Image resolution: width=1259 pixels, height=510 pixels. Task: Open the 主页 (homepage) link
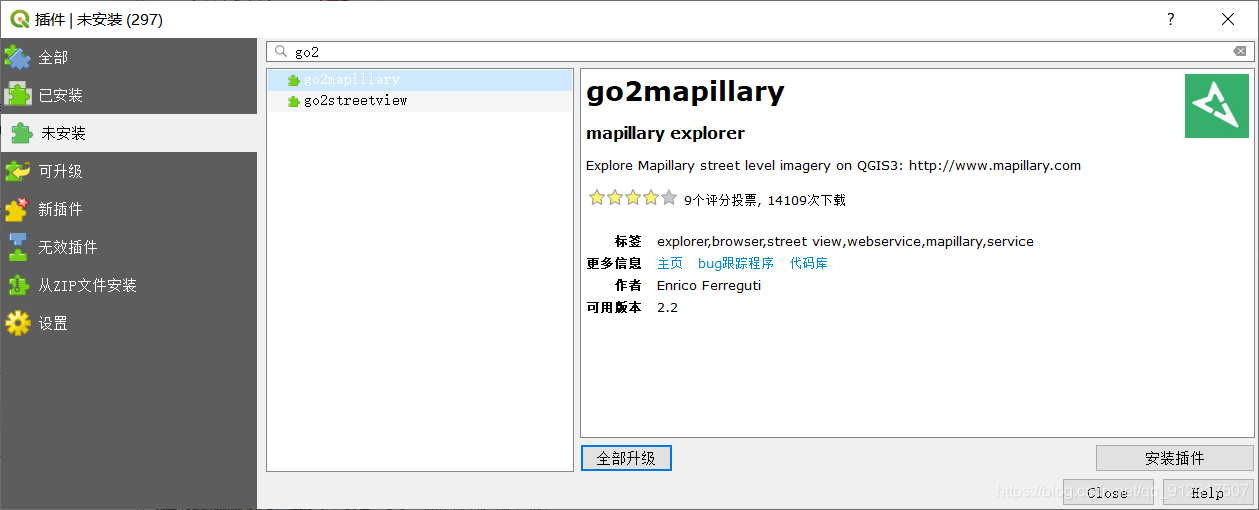click(670, 264)
